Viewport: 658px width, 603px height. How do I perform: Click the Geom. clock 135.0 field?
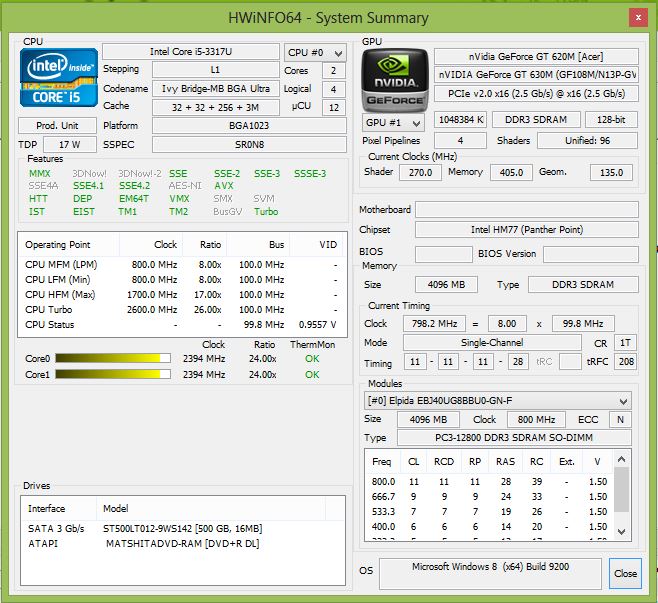(611, 172)
